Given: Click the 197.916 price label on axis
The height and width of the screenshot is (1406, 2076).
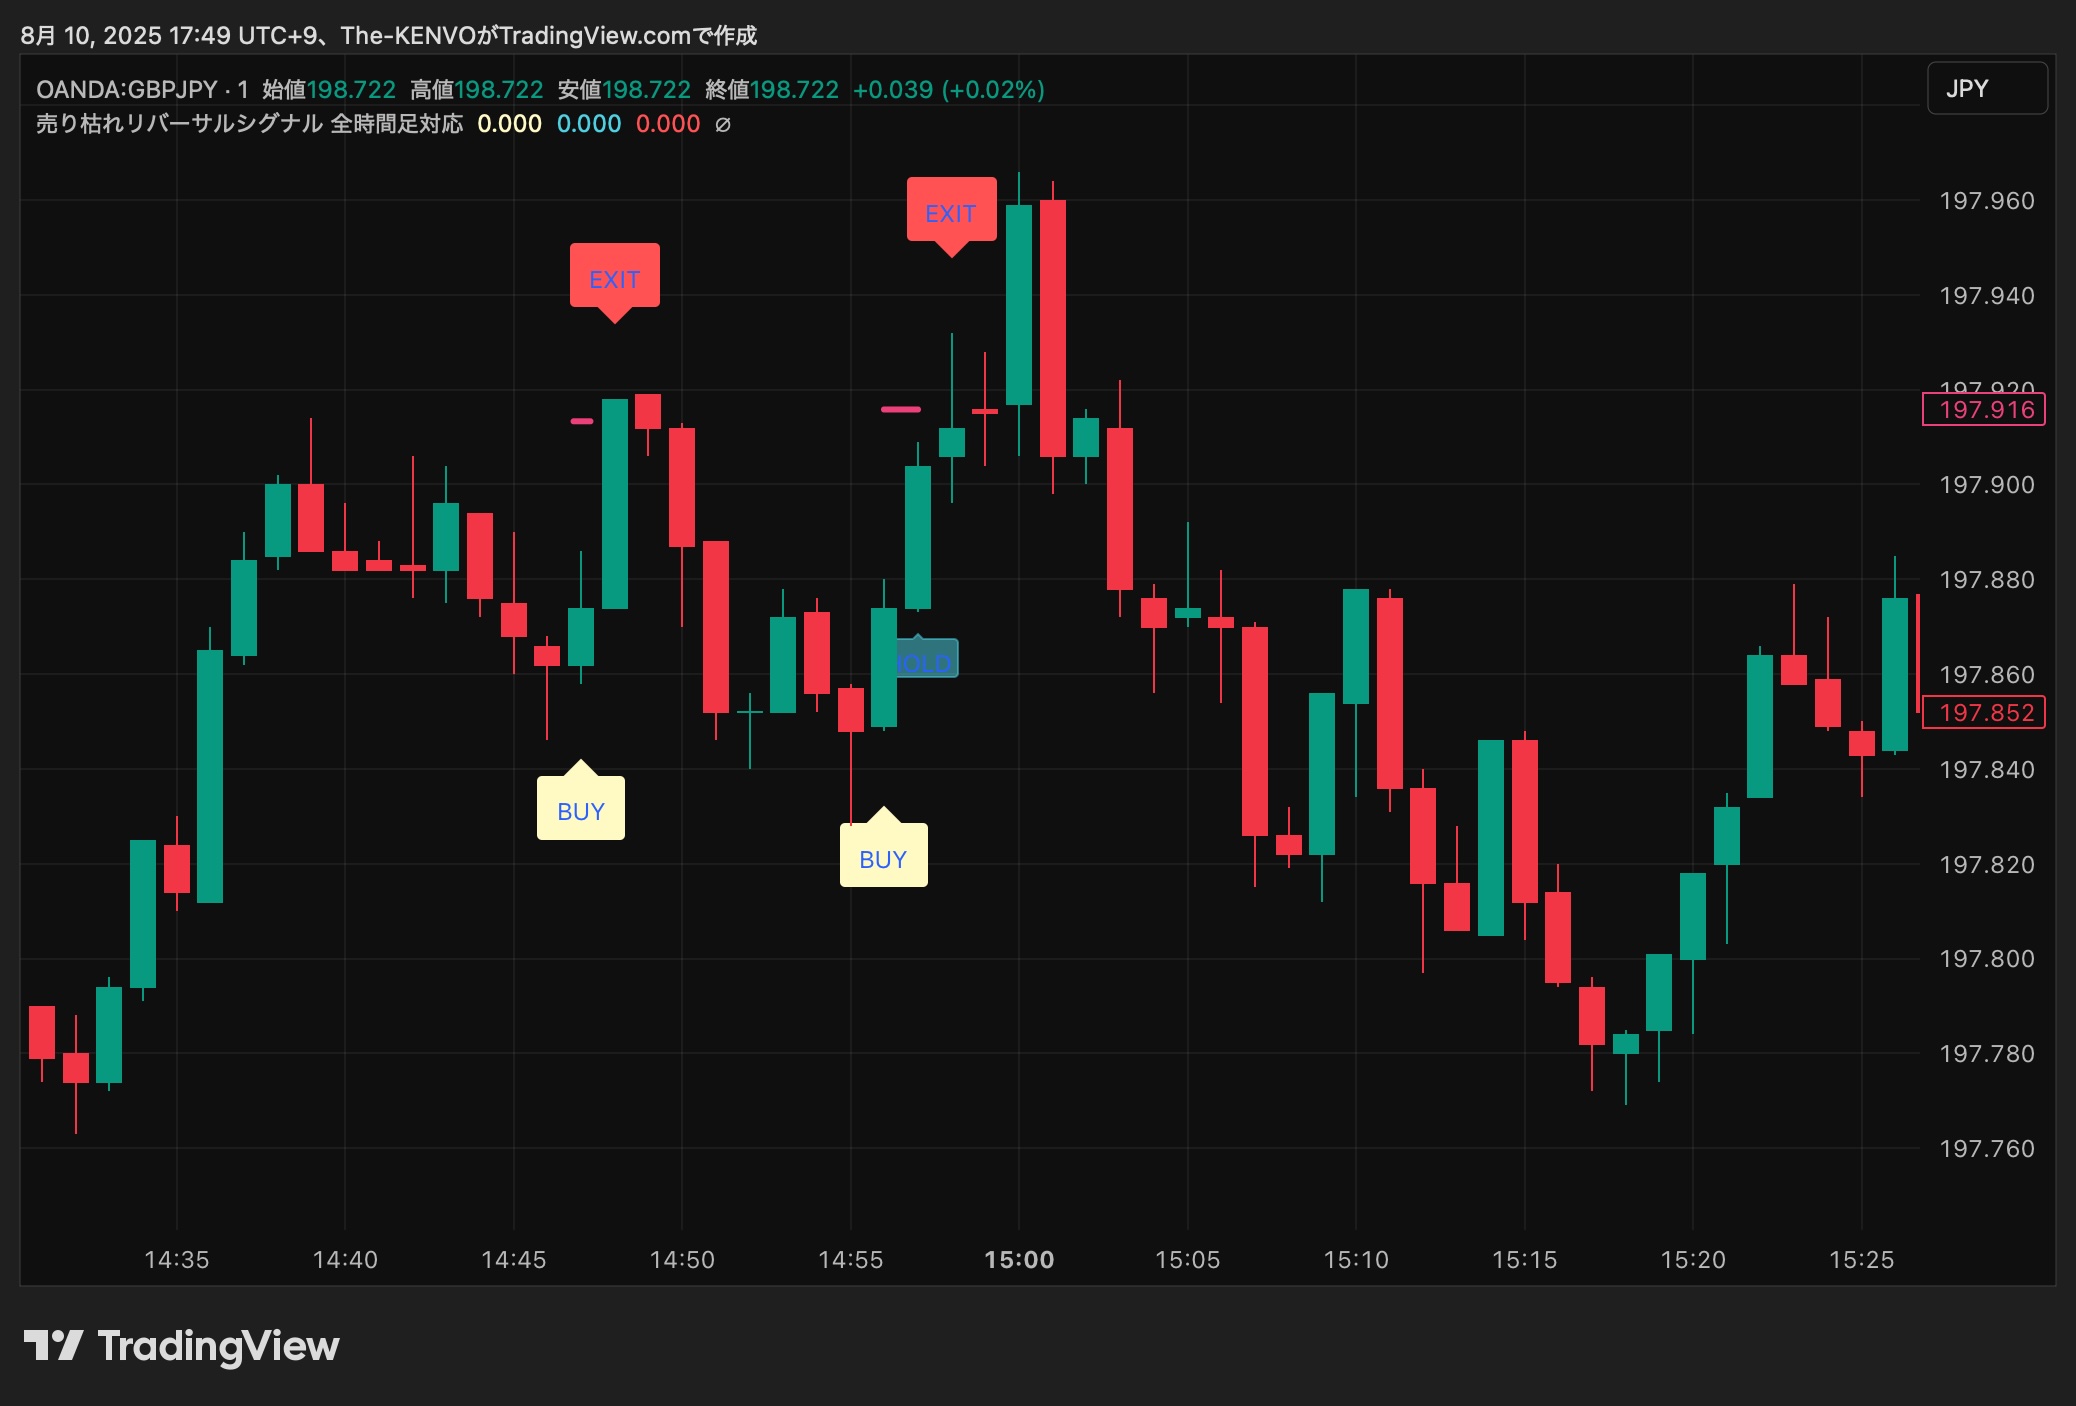Looking at the screenshot, I should (1984, 409).
